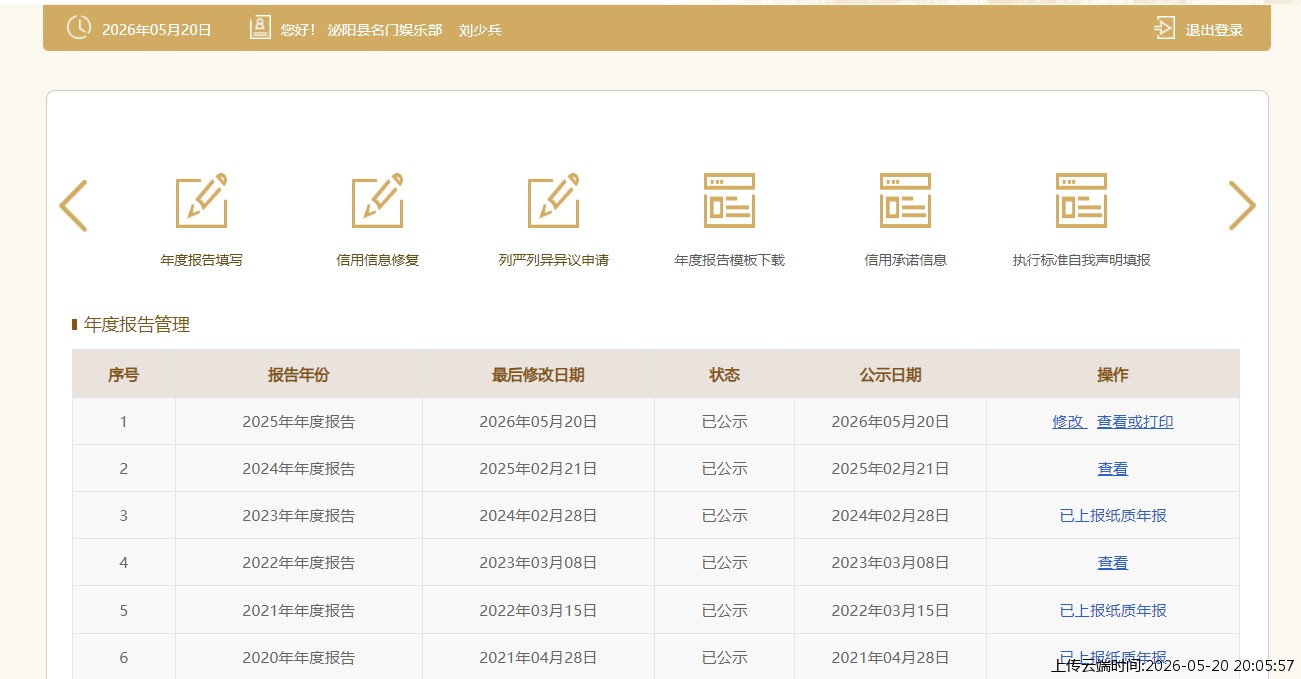Click the right carousel arrow

pos(1242,205)
